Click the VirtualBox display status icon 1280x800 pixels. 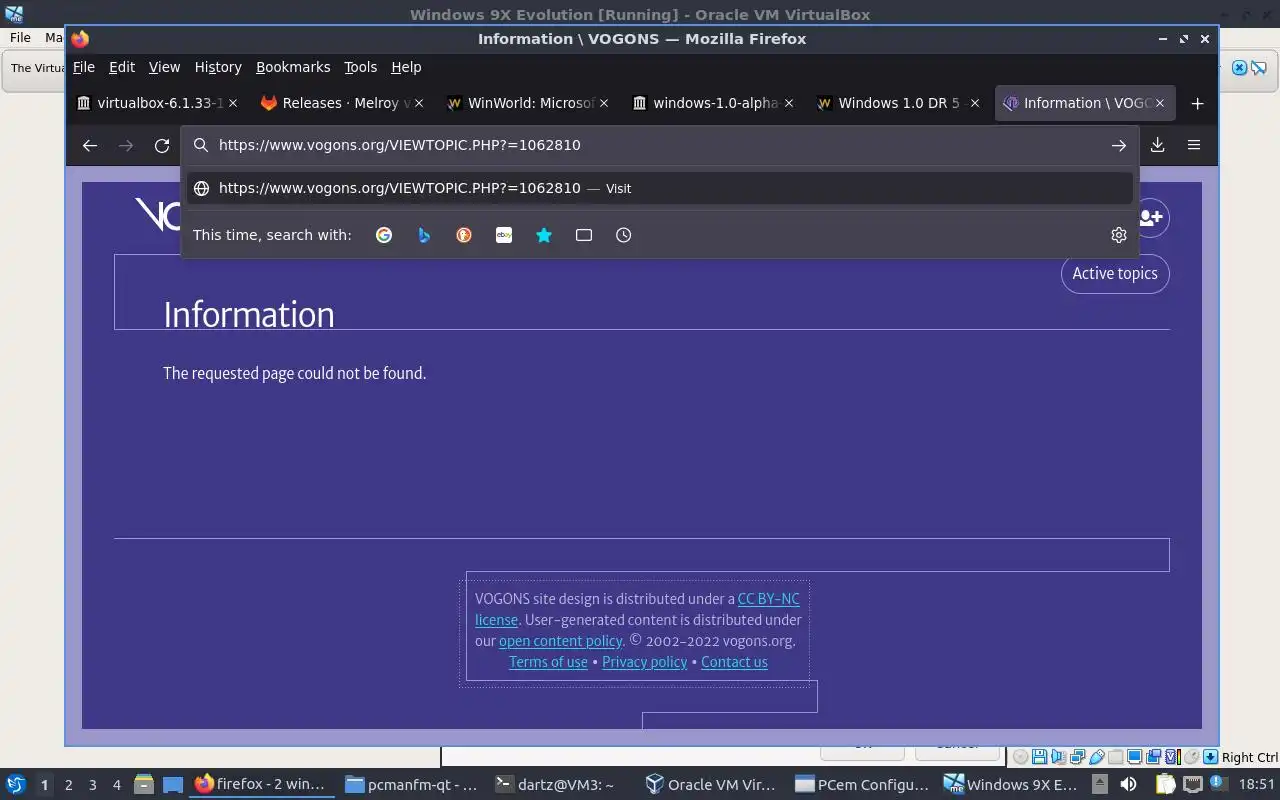(x=1135, y=757)
